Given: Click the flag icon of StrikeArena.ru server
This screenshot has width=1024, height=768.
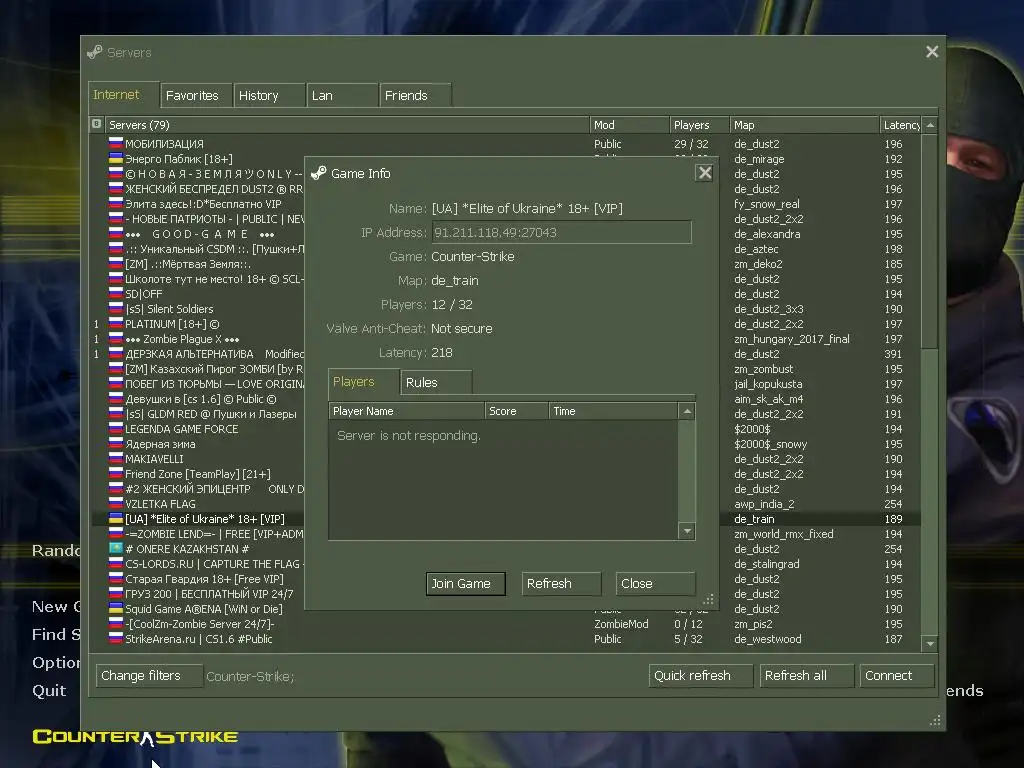Looking at the screenshot, I should tap(116, 639).
